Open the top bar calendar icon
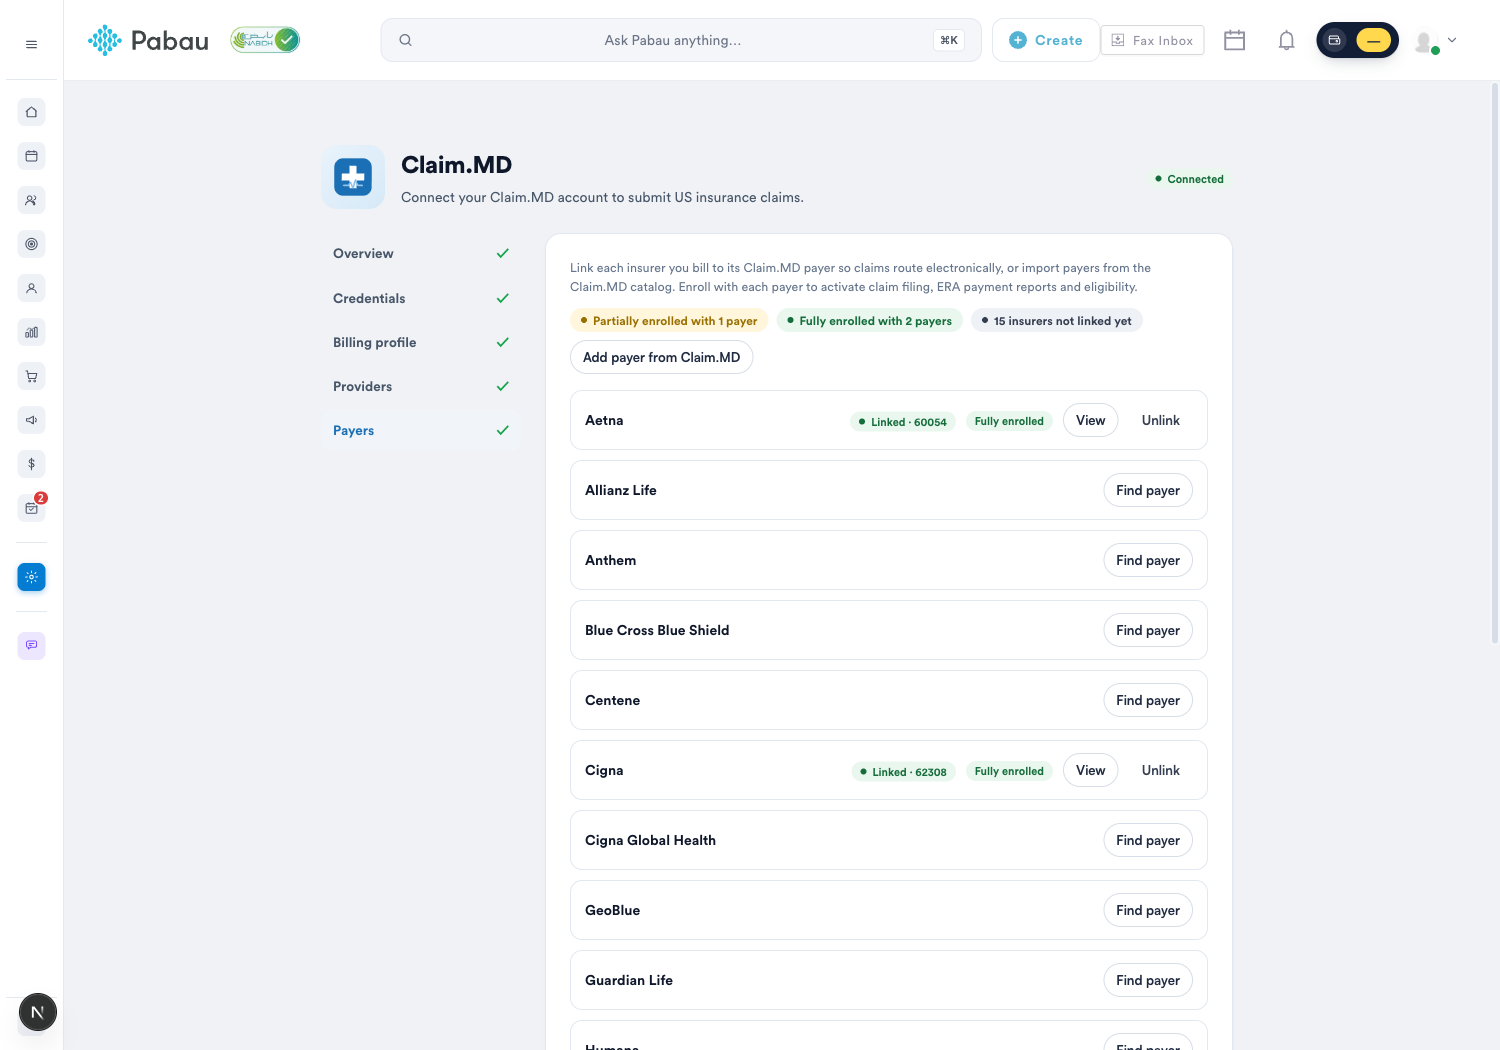The width and height of the screenshot is (1500, 1050). click(x=1234, y=40)
